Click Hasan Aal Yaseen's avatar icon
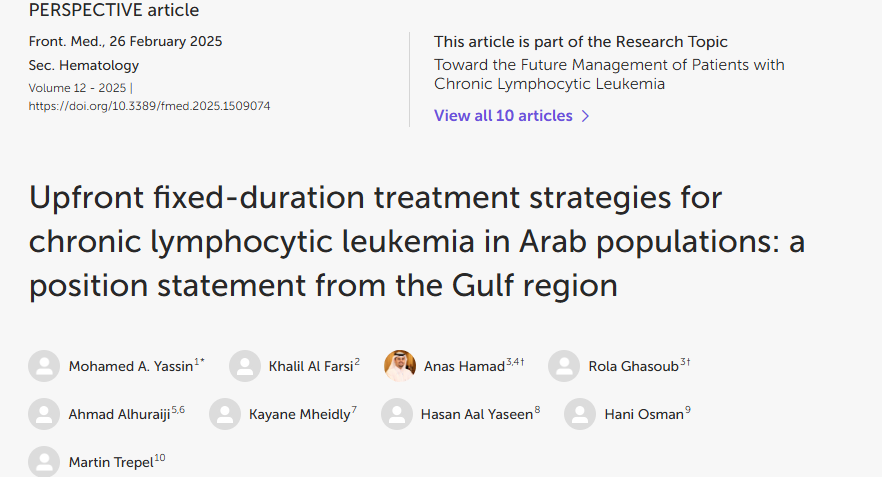 tap(397, 414)
